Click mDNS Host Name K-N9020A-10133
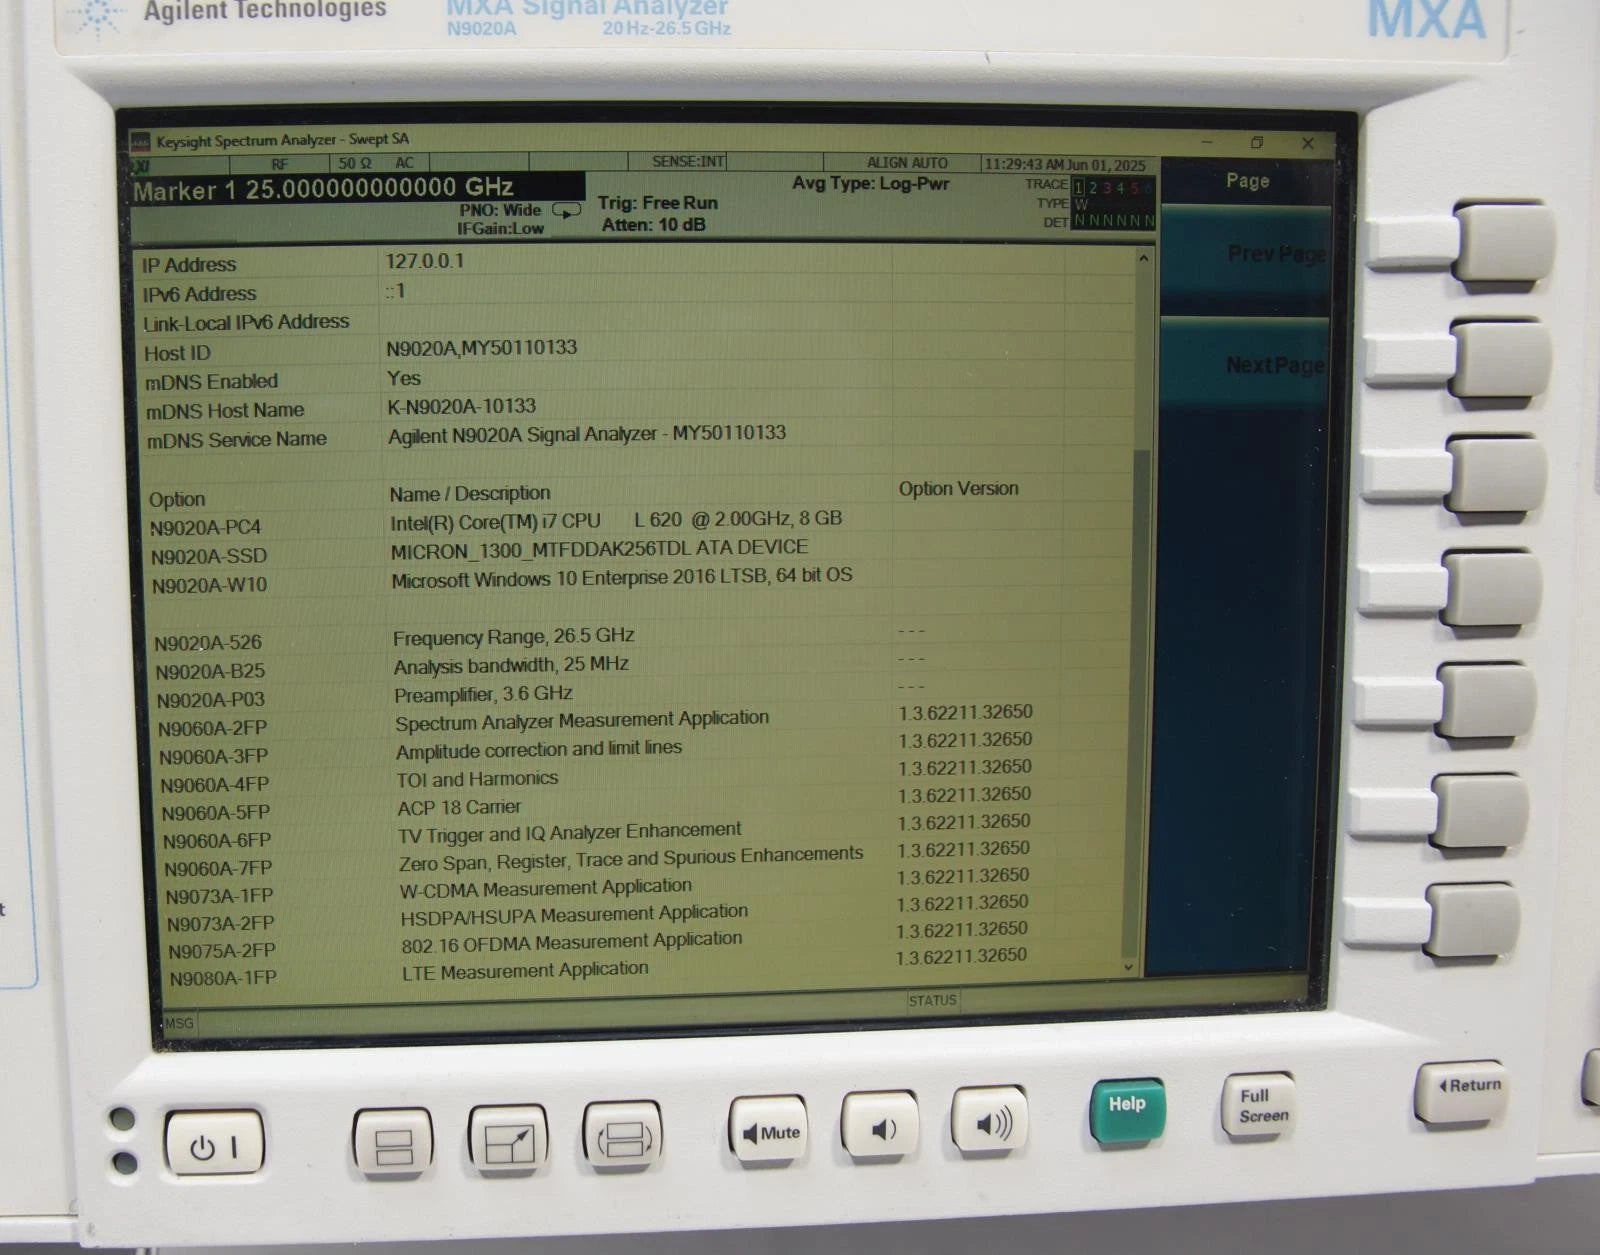The height and width of the screenshot is (1255, 1600). [462, 407]
